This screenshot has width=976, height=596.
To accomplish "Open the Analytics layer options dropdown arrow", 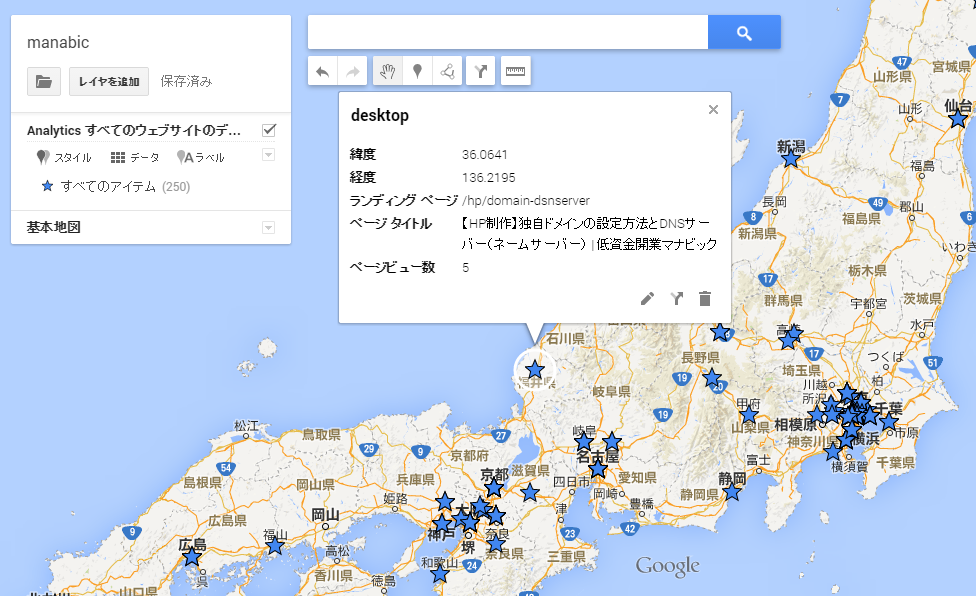I will point(268,155).
